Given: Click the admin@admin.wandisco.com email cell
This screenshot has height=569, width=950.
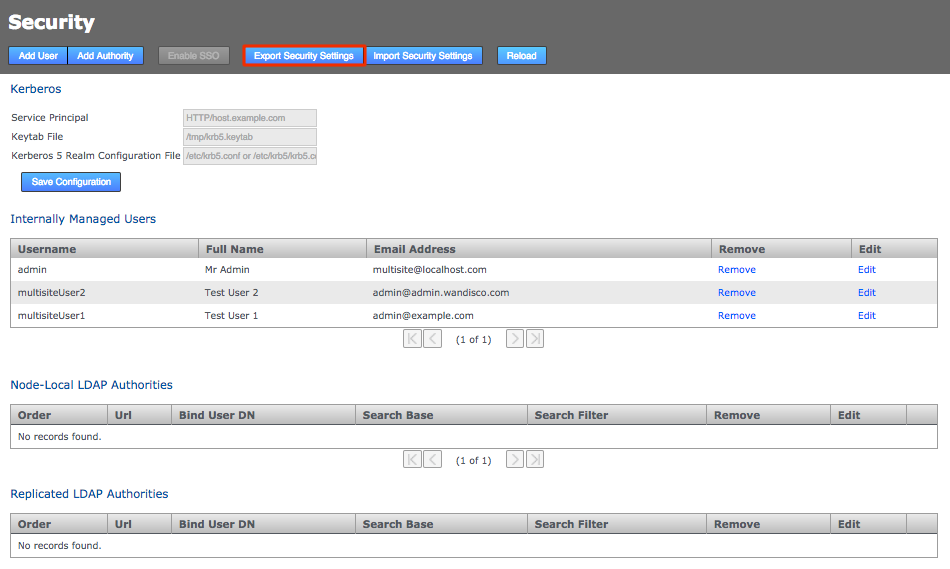Looking at the screenshot, I should pos(440,293).
